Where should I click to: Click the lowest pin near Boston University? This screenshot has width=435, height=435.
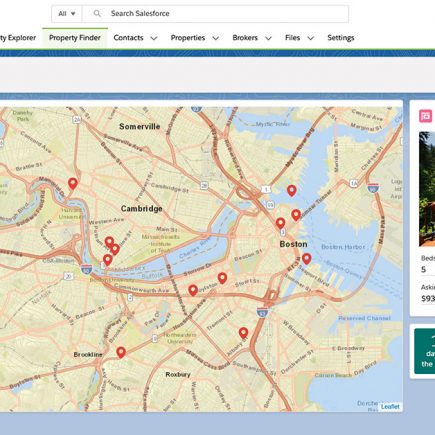click(x=107, y=260)
